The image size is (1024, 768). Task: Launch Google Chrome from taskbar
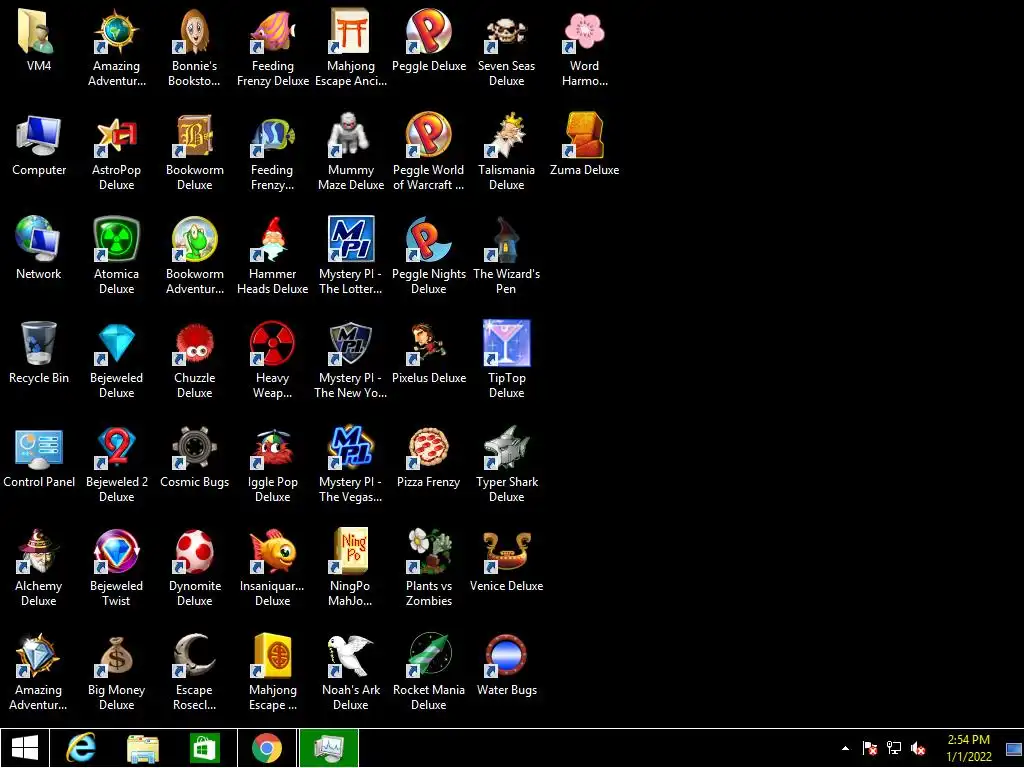pos(267,748)
